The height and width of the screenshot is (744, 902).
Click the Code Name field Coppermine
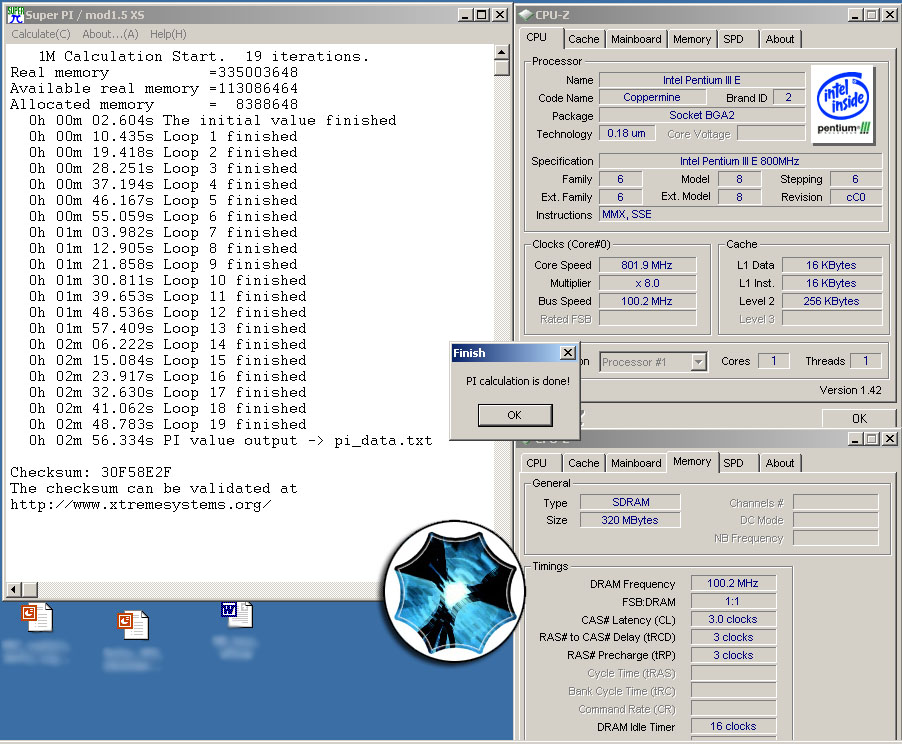[x=652, y=97]
